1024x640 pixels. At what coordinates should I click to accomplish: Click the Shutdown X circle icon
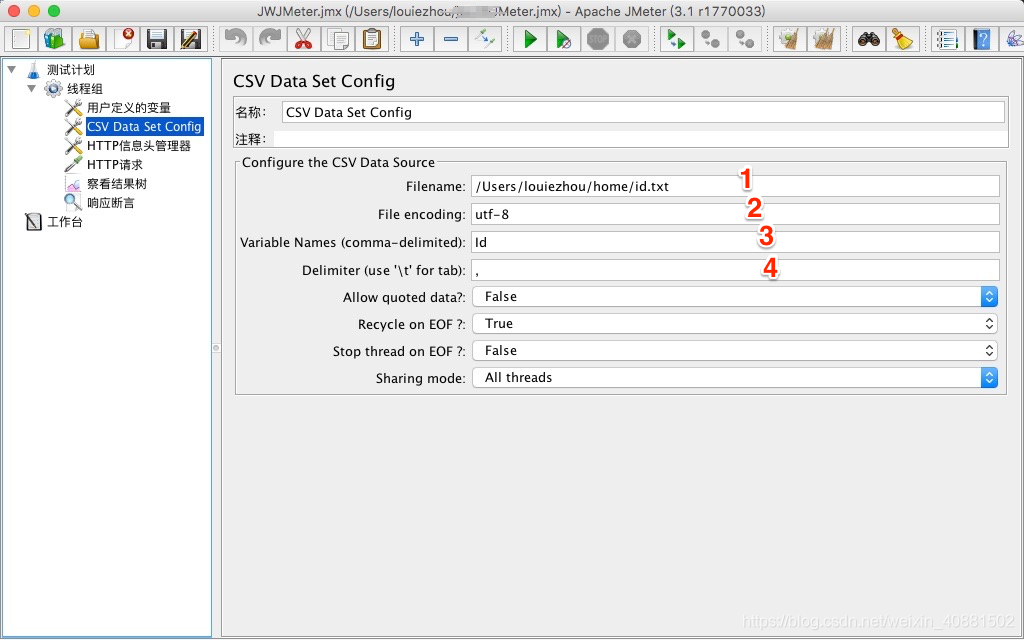[x=632, y=39]
